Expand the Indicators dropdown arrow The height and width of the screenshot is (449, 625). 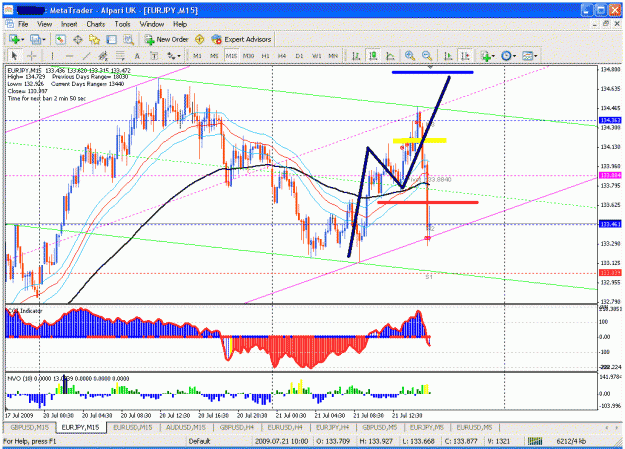[x=493, y=56]
